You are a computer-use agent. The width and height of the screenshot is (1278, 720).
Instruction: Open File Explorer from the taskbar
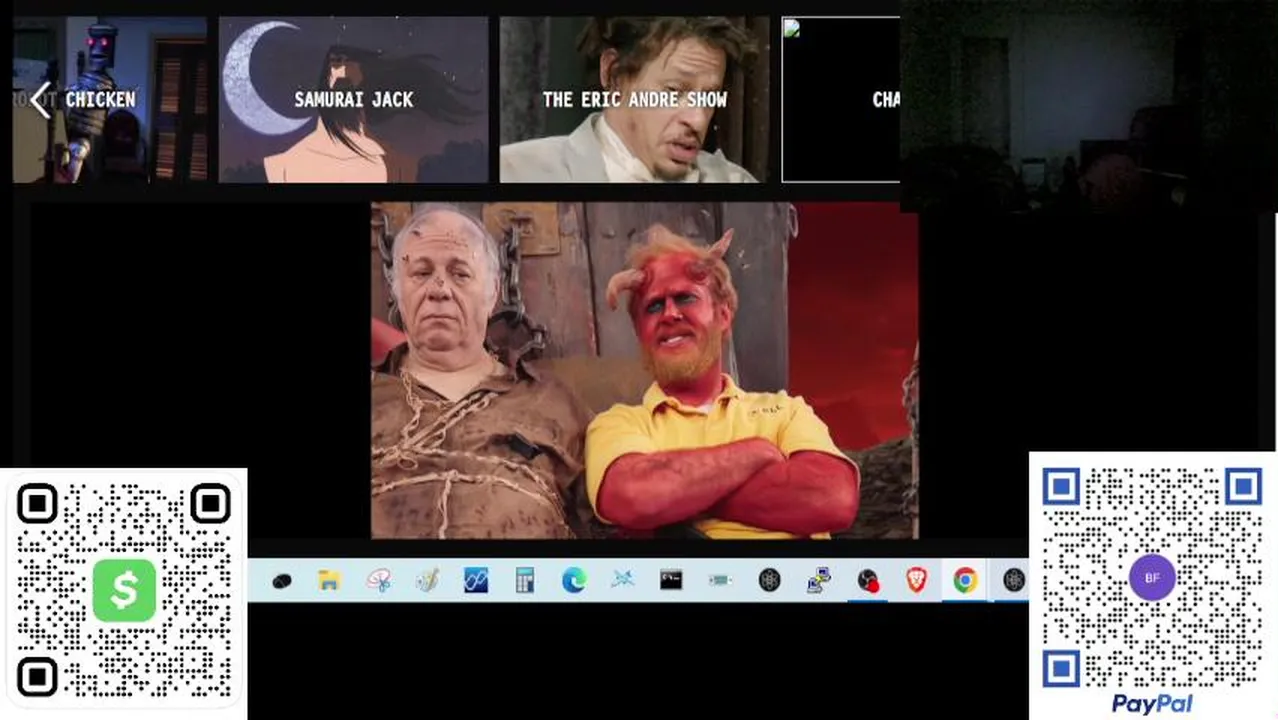[329, 580]
